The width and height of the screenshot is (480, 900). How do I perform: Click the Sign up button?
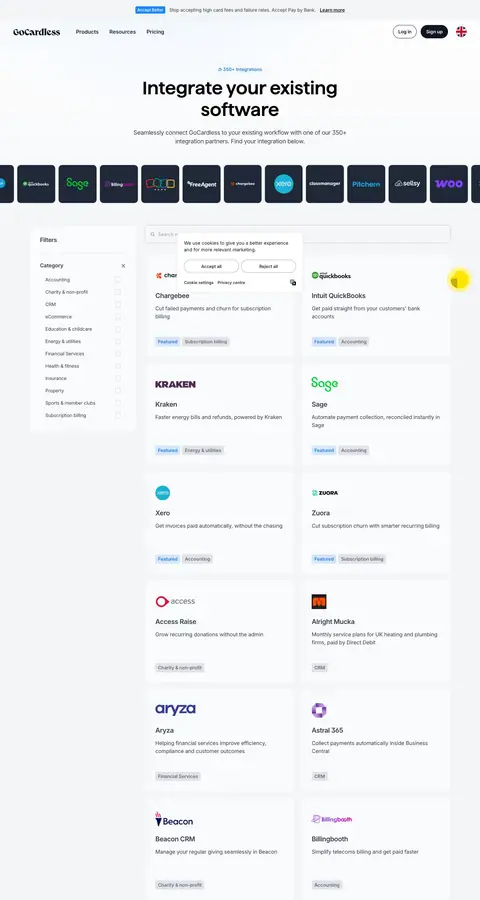pos(434,32)
